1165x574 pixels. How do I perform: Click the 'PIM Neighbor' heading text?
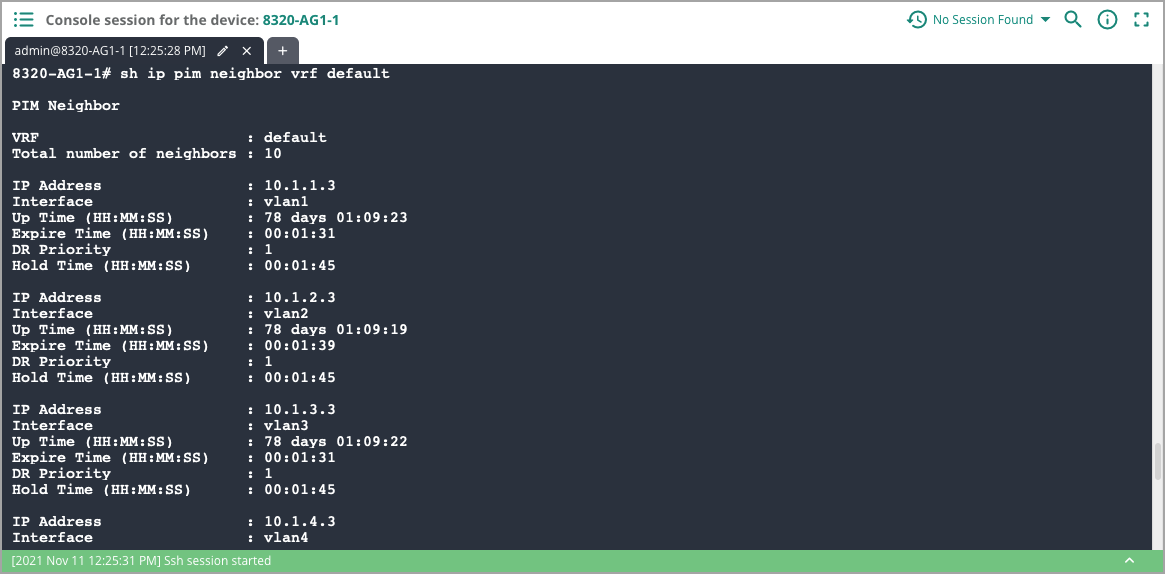[x=65, y=105]
